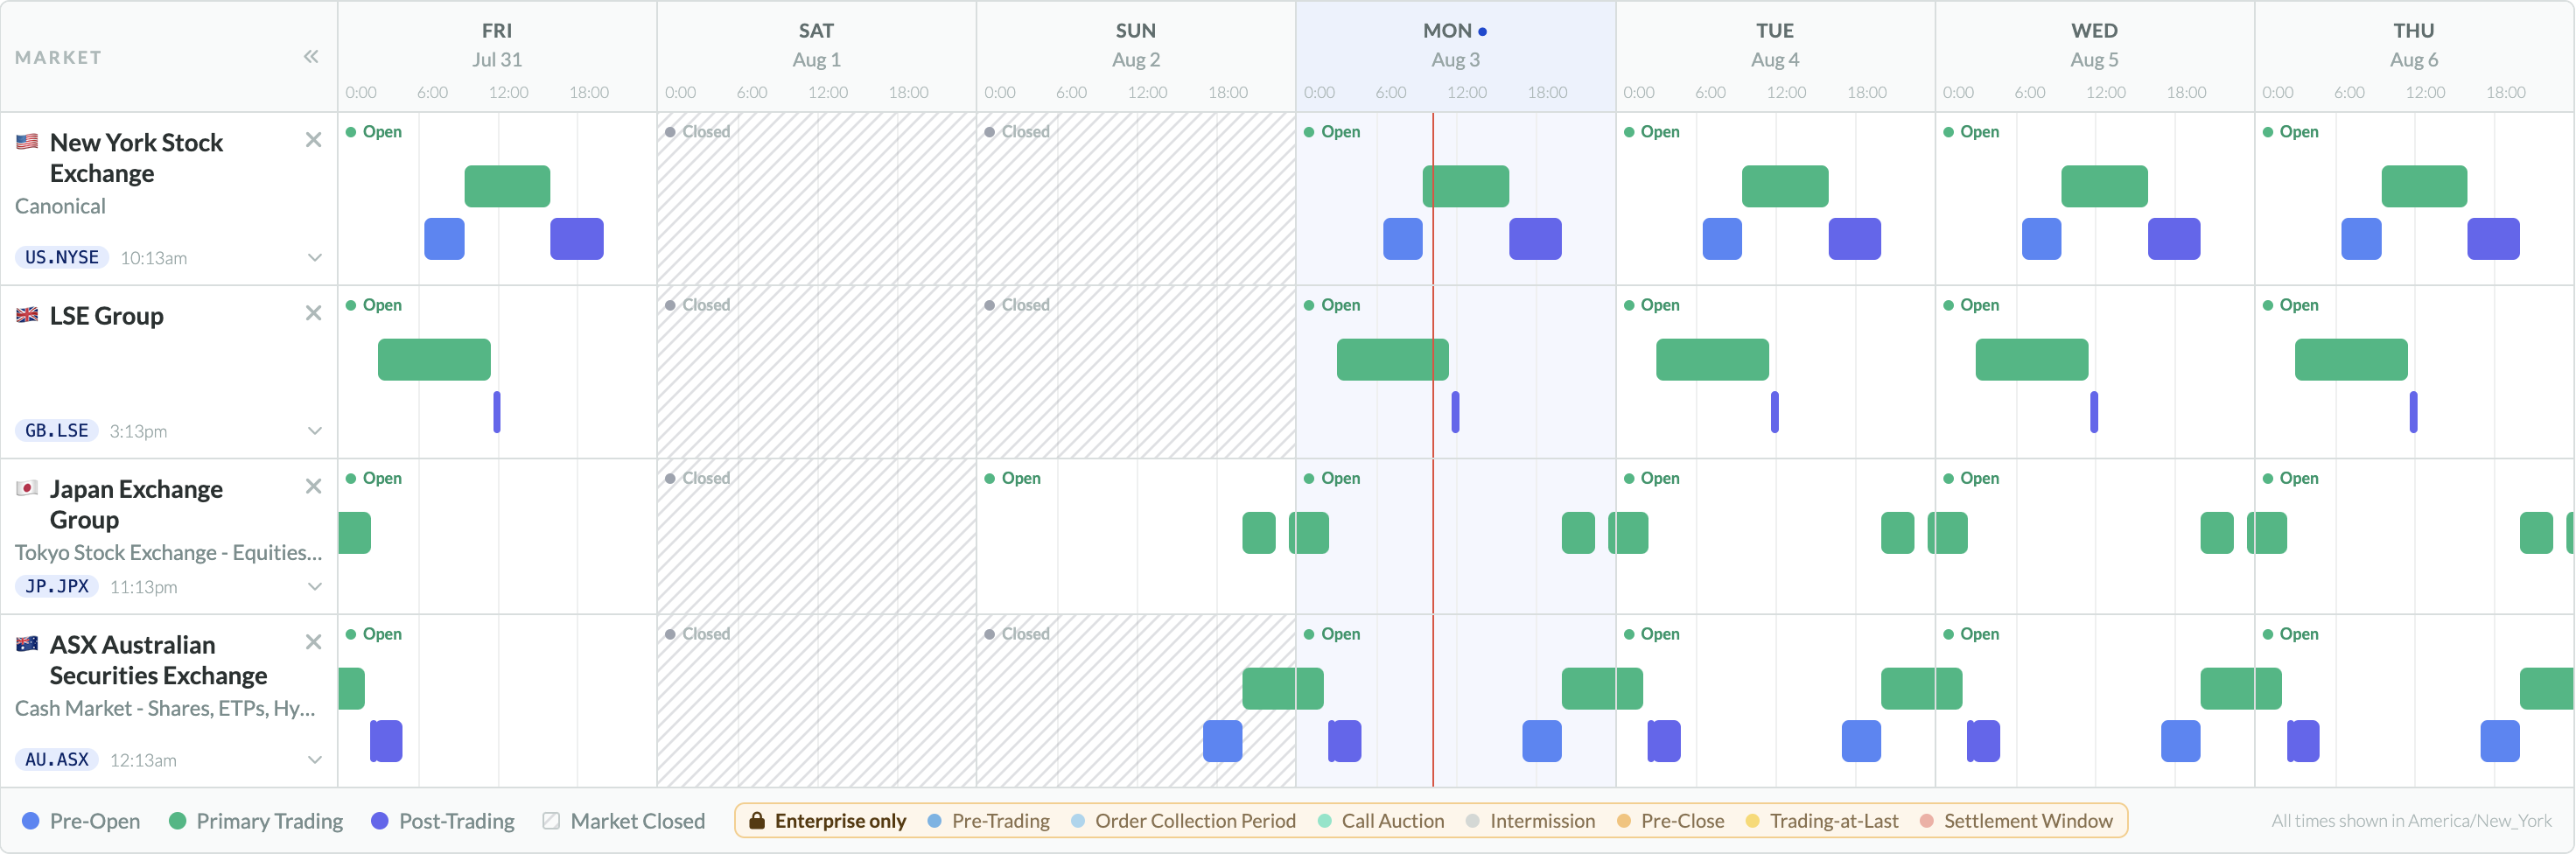The width and height of the screenshot is (2576, 854).
Task: Click Japan Exchange Open status on Sunday
Action: click(x=1012, y=479)
